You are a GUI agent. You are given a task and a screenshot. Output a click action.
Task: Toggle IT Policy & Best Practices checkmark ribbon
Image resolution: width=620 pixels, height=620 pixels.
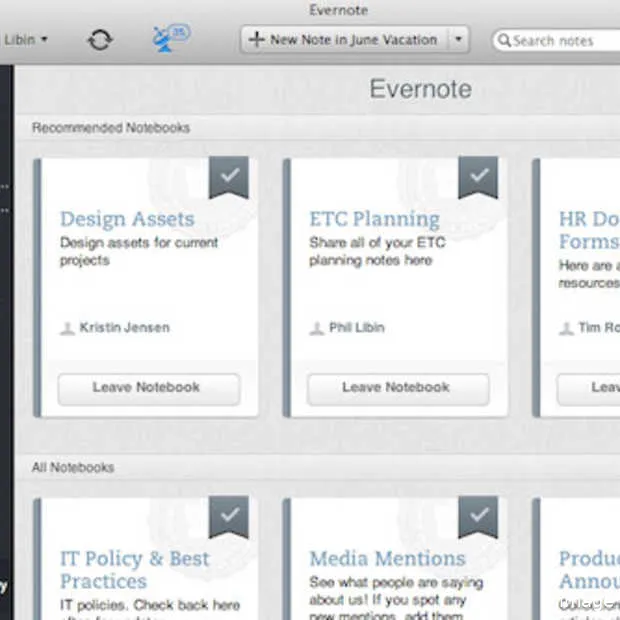229,517
